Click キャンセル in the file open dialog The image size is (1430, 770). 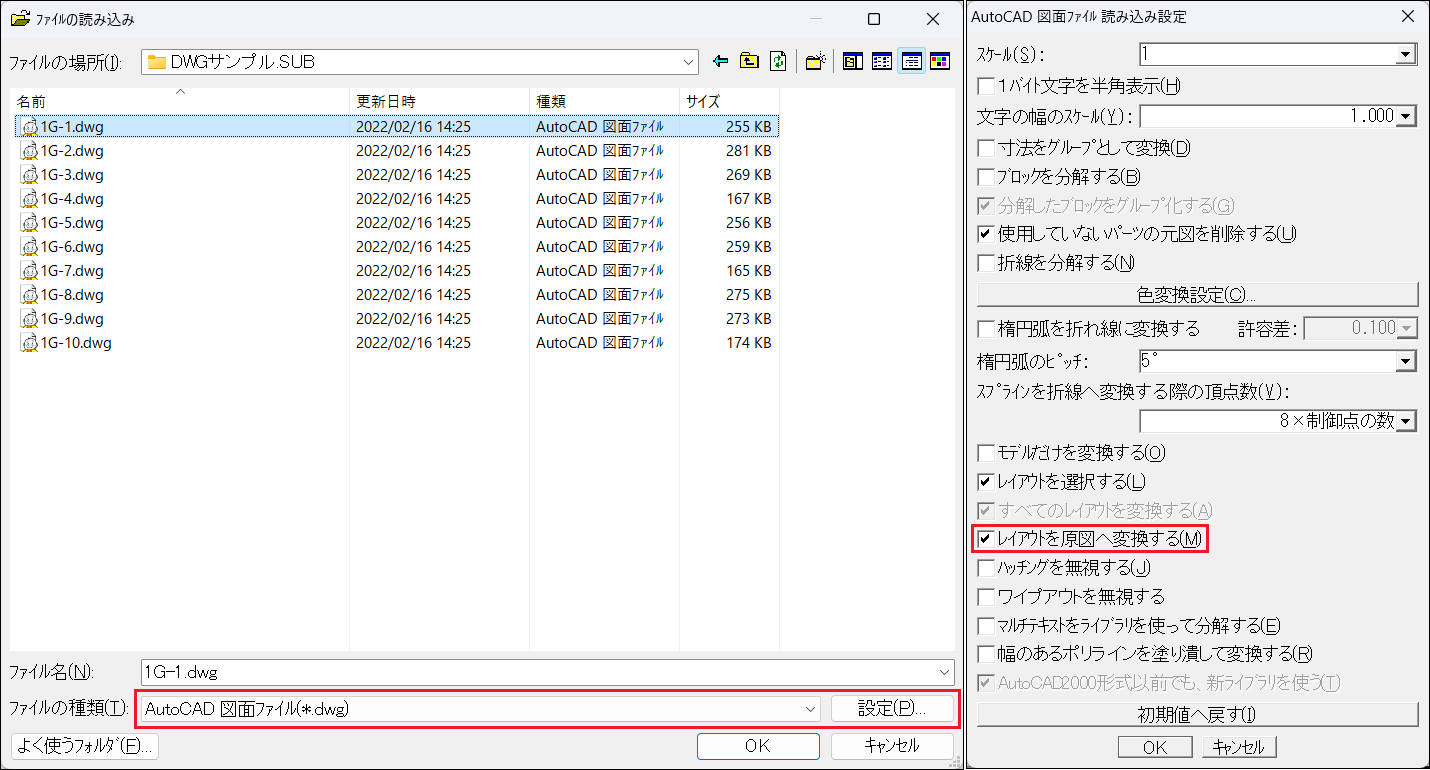[x=892, y=746]
